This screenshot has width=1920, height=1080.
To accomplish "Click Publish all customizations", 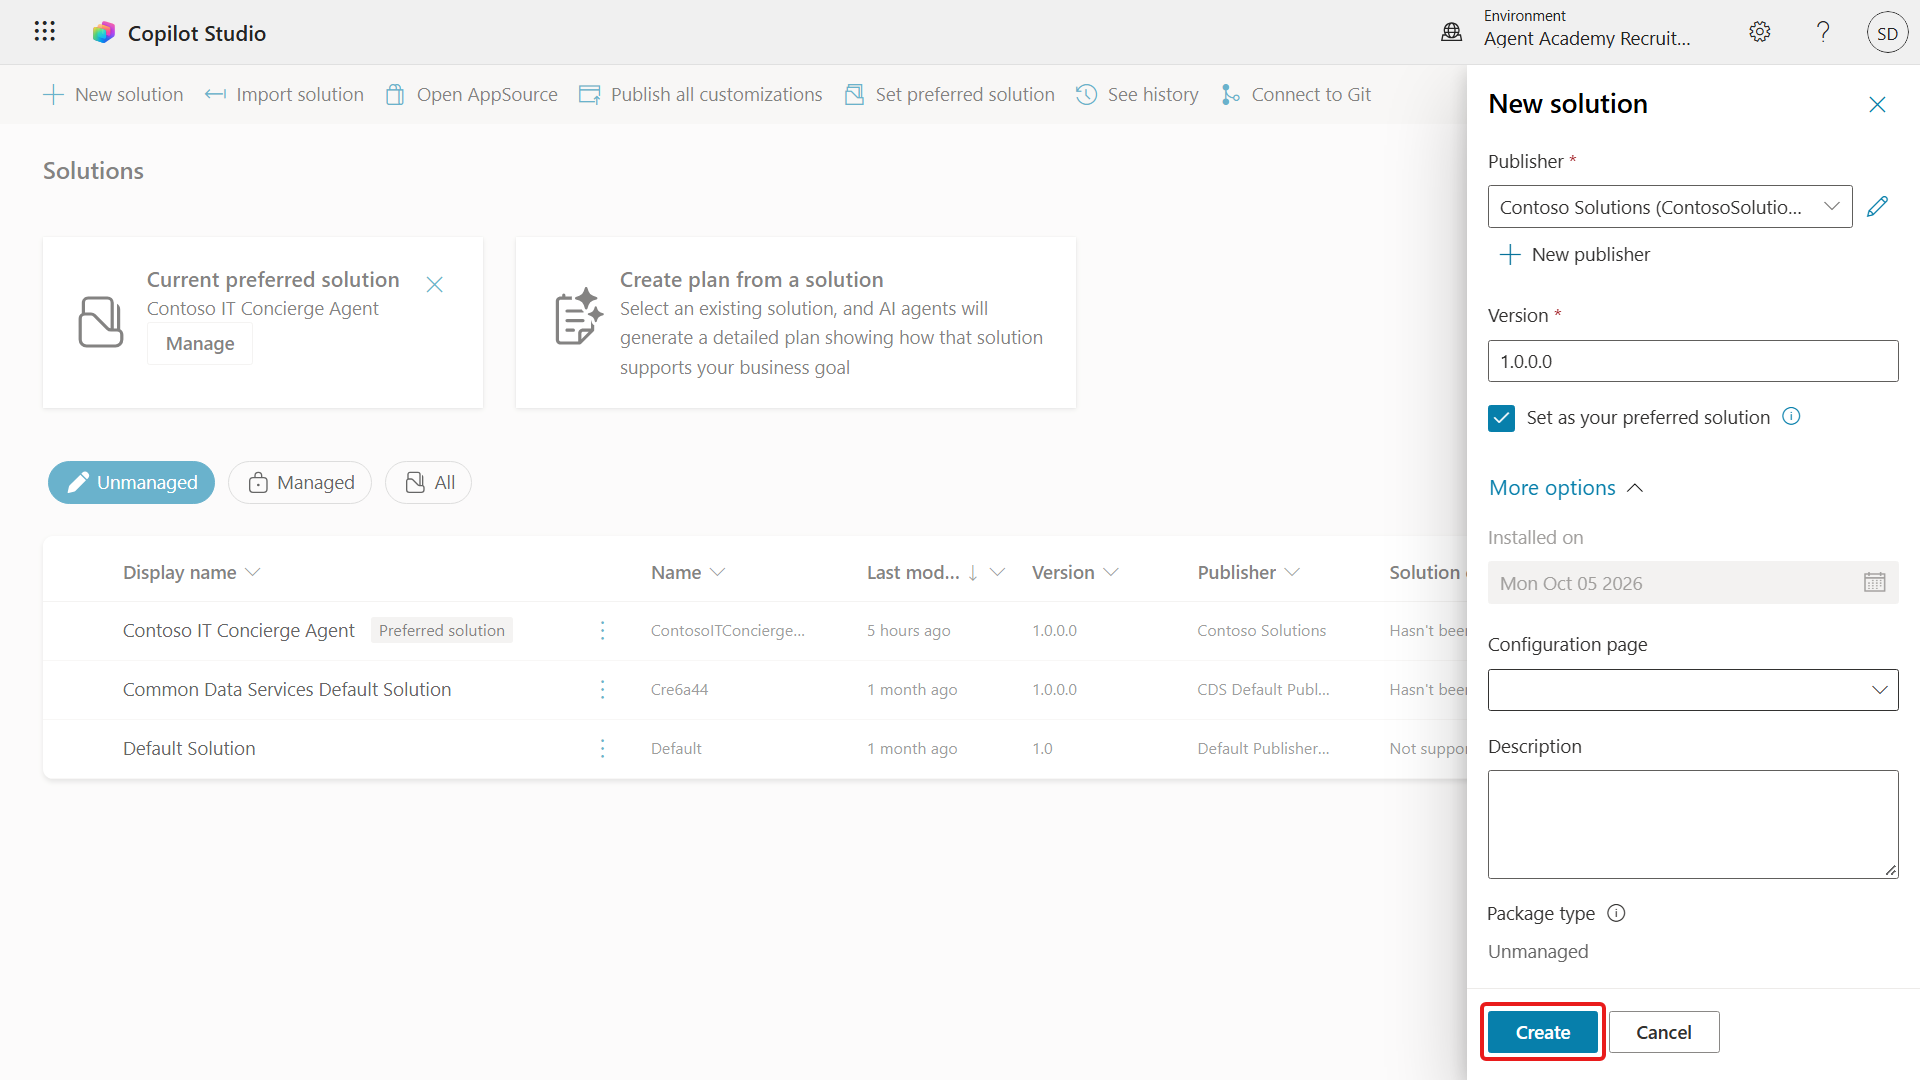I will pyautogui.click(x=700, y=94).
